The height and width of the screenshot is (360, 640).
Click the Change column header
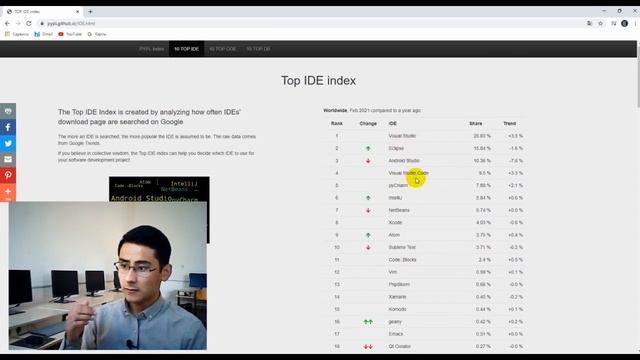click(x=368, y=123)
